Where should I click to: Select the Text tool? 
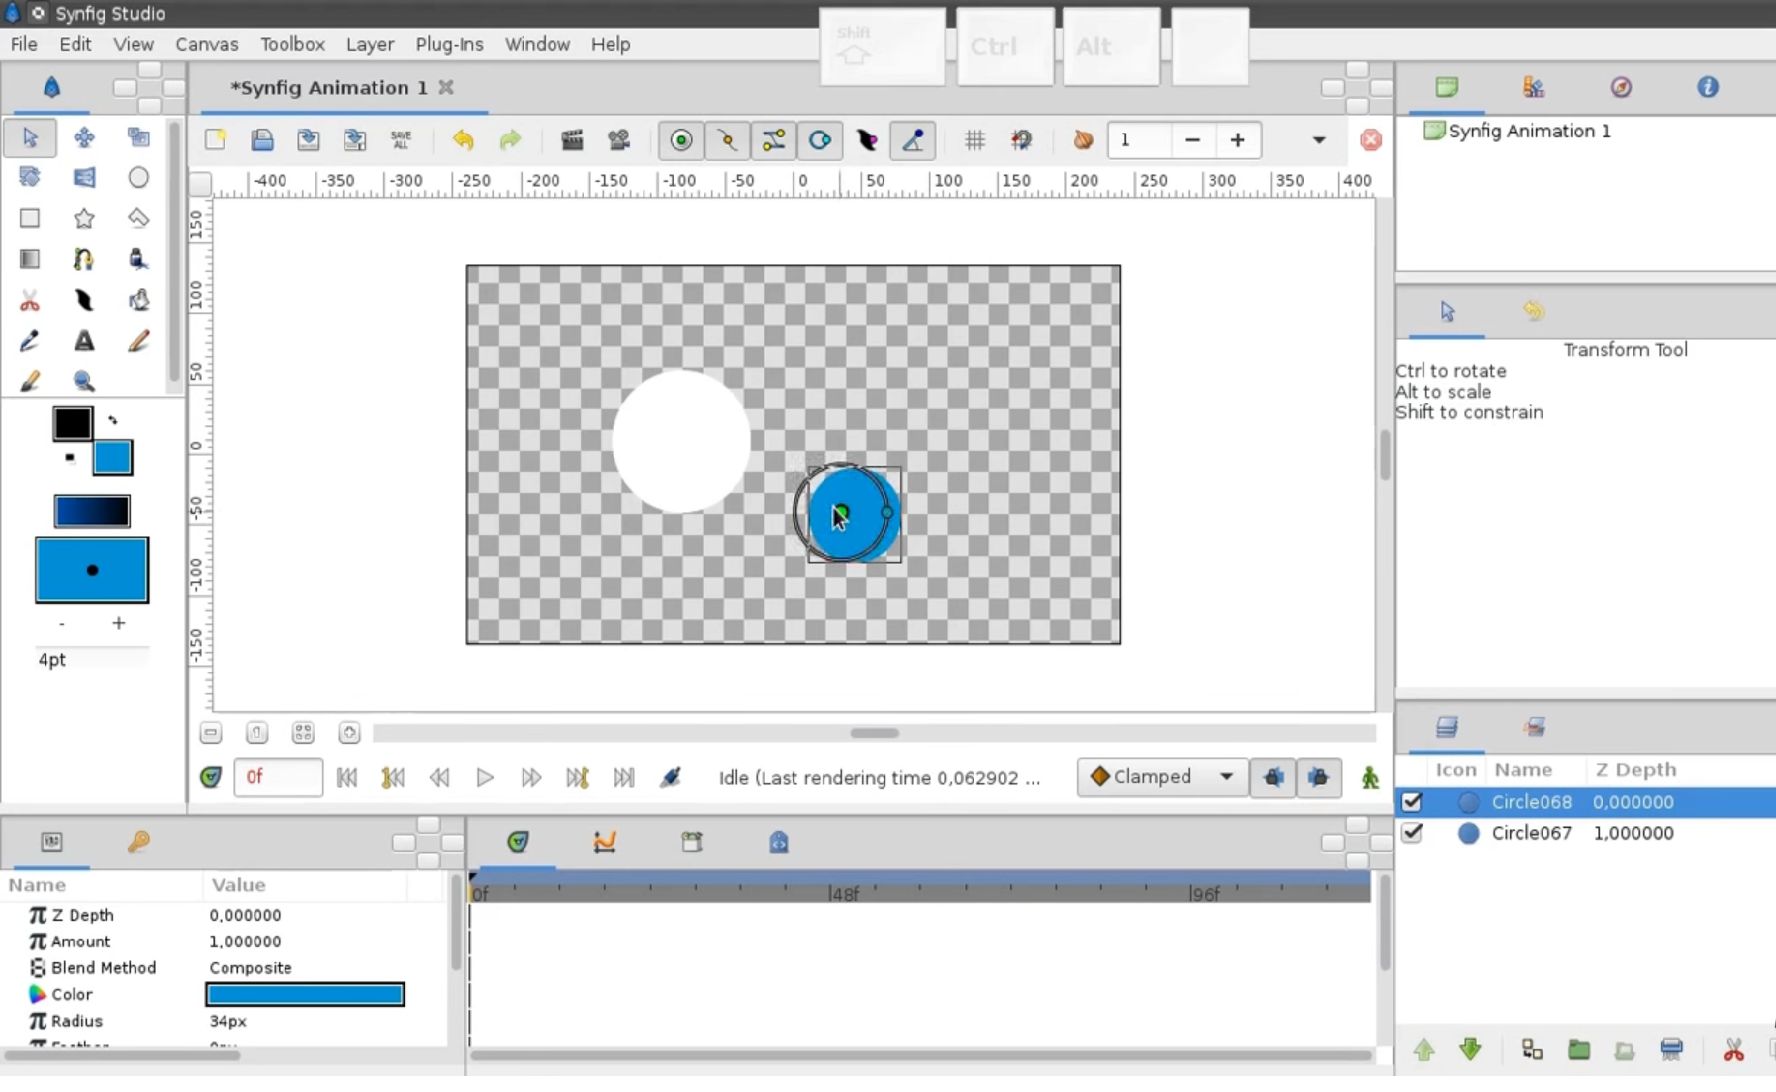tap(84, 341)
